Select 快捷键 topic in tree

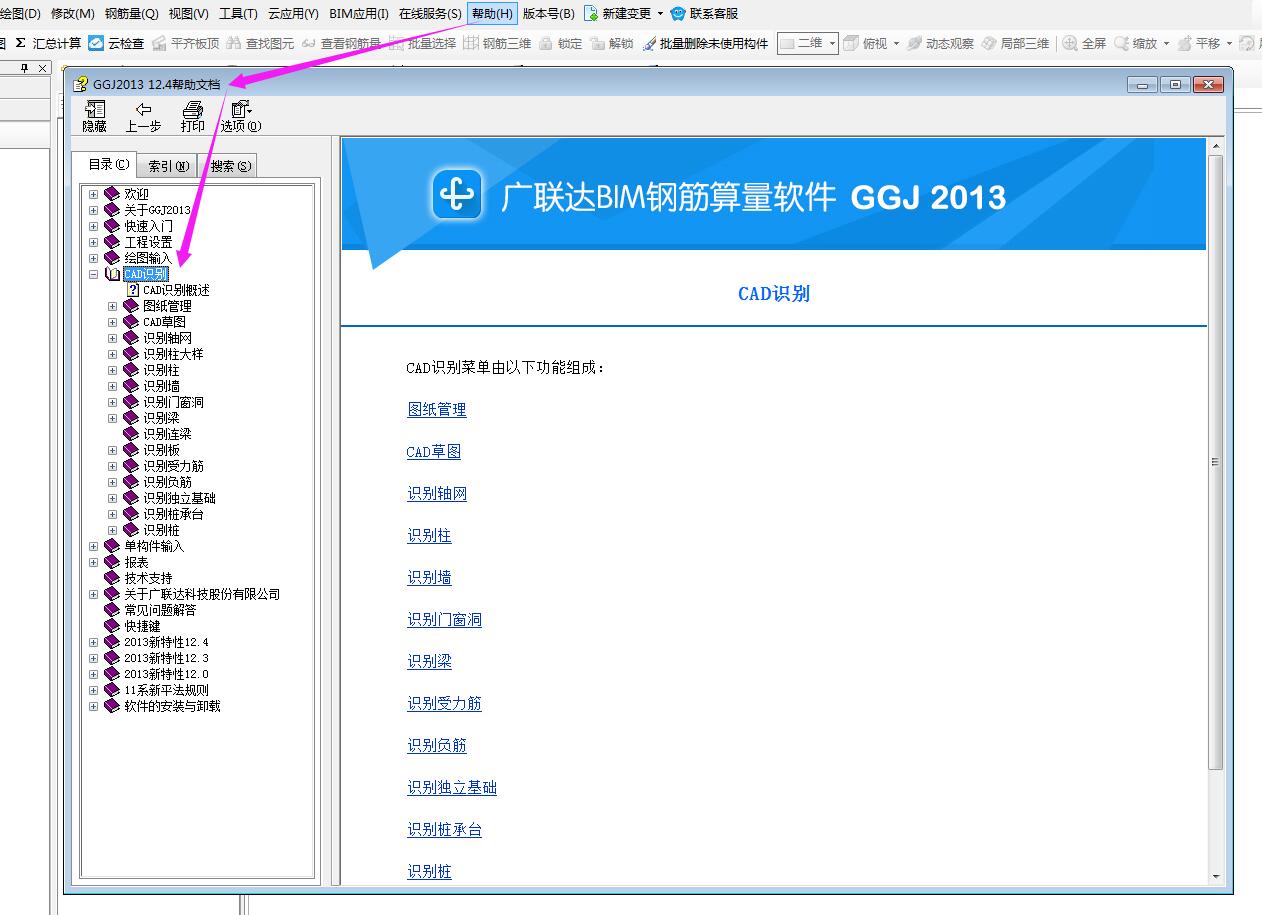[x=142, y=626]
